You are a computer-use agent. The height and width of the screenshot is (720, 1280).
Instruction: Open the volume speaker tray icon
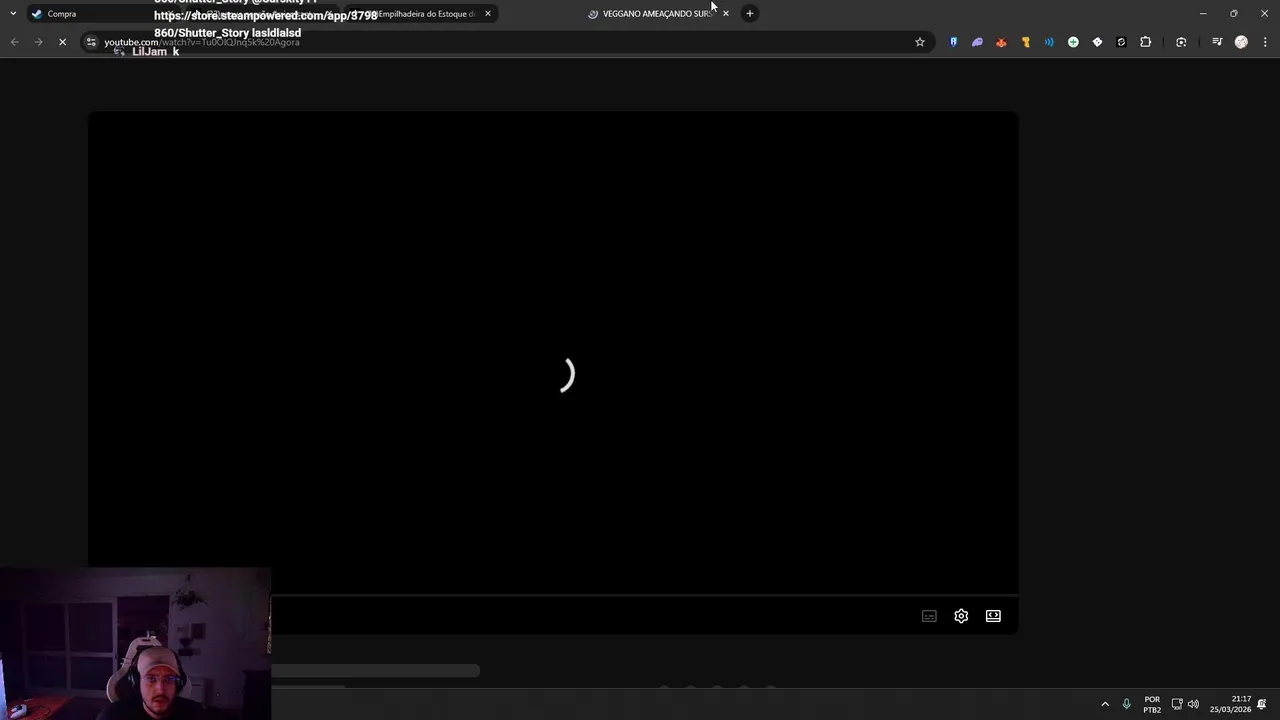click(x=1193, y=704)
